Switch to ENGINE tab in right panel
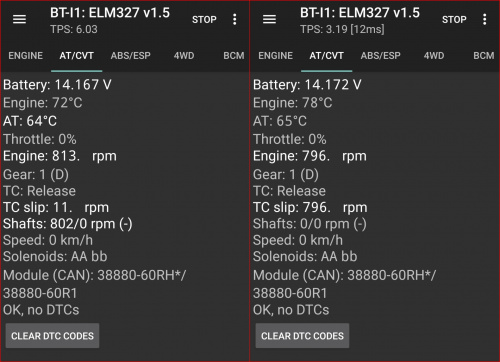The height and width of the screenshot is (362, 500). tap(276, 55)
